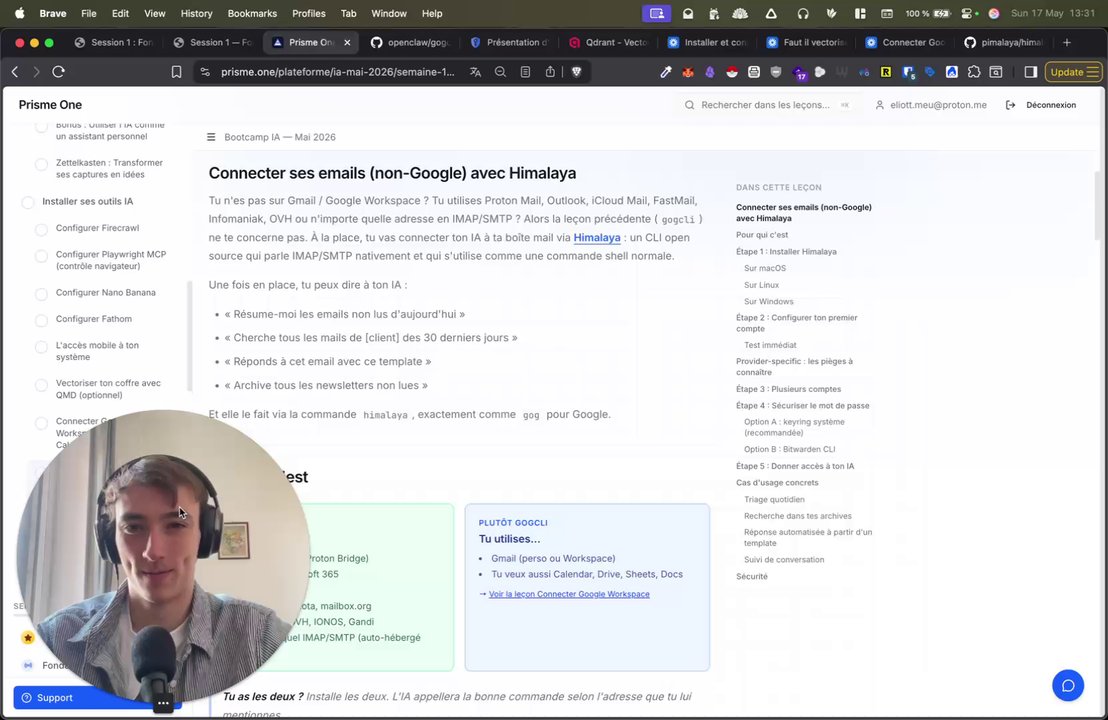Open the extension with purple 17 badge
Viewport: 1108px width, 720px height.
(x=799, y=73)
